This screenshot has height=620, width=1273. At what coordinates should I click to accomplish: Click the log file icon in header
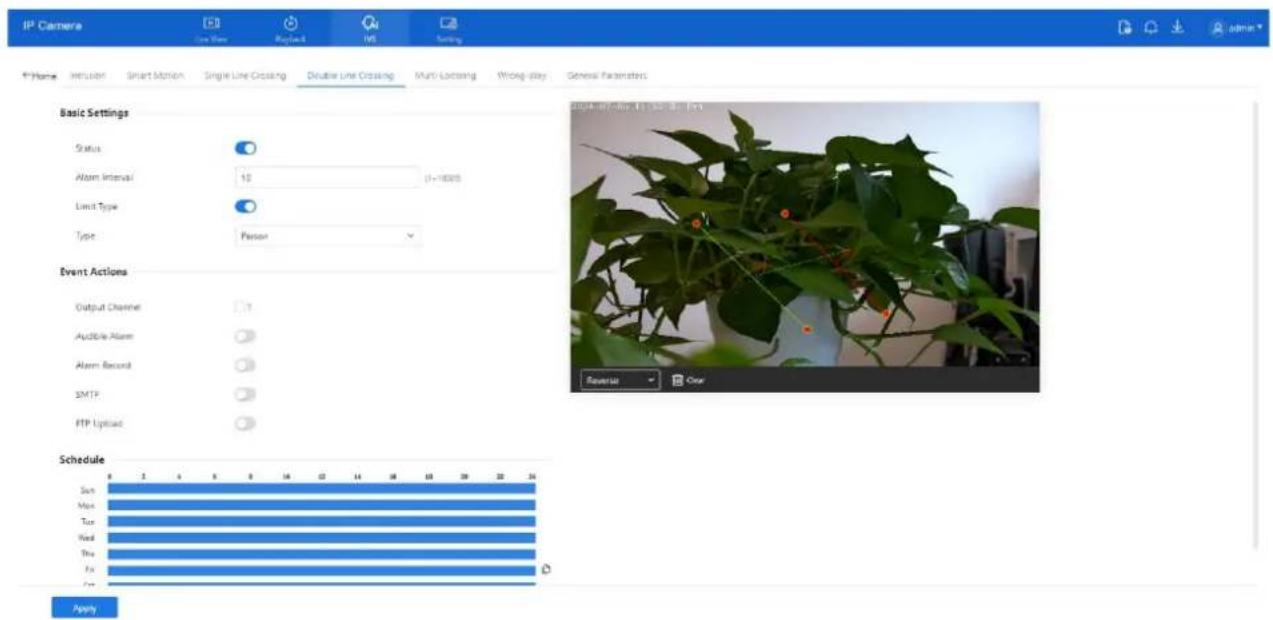[1124, 28]
